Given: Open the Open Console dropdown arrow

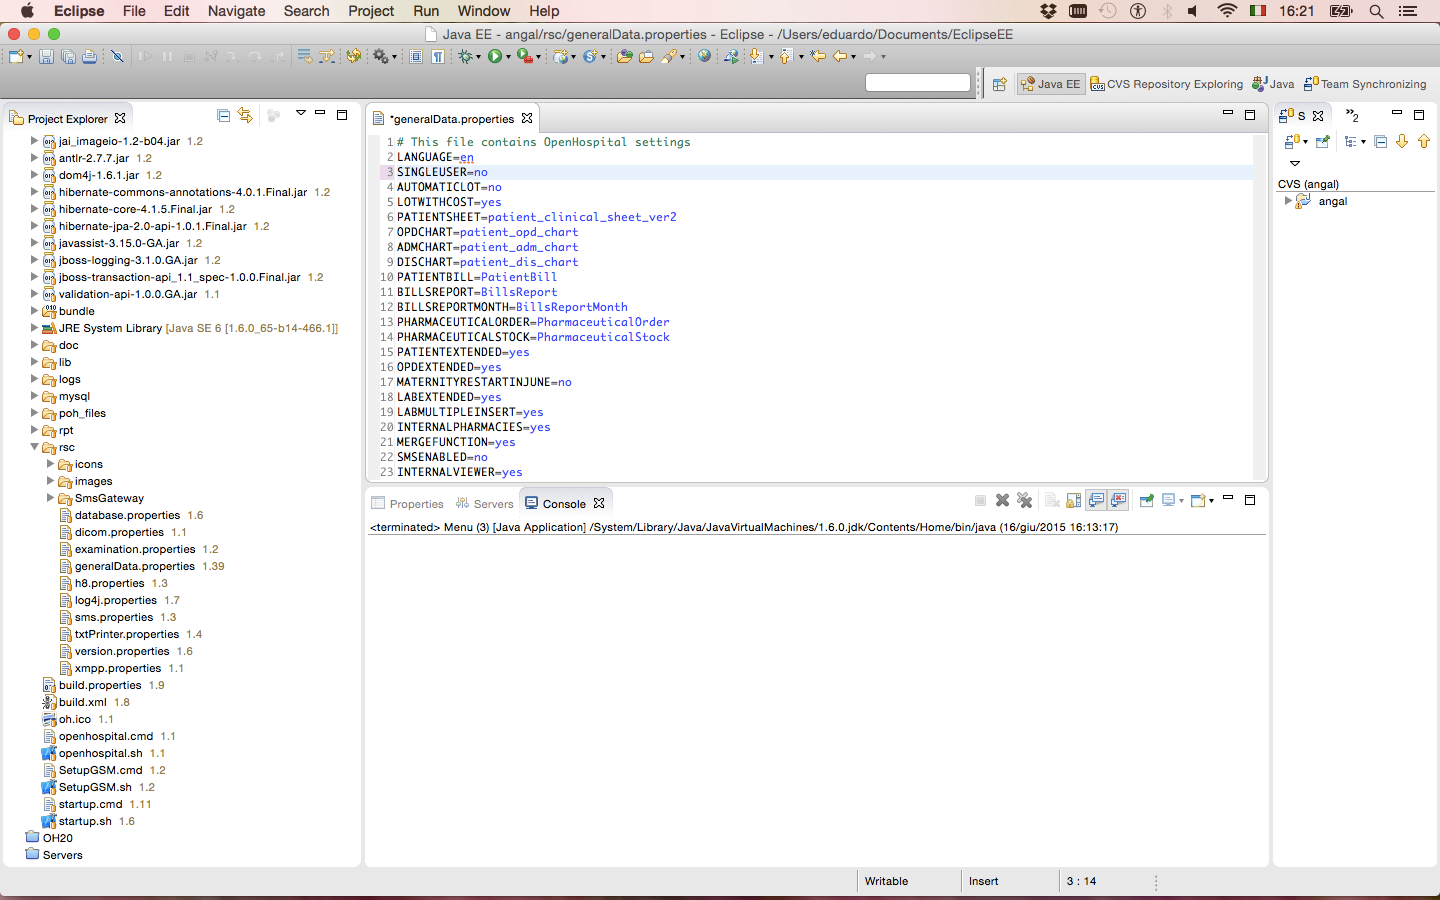Looking at the screenshot, I should tap(1210, 501).
